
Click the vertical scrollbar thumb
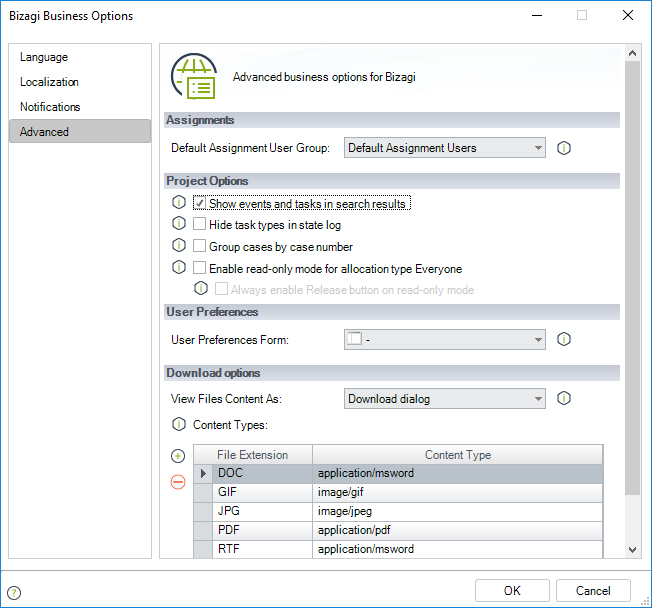point(632,278)
